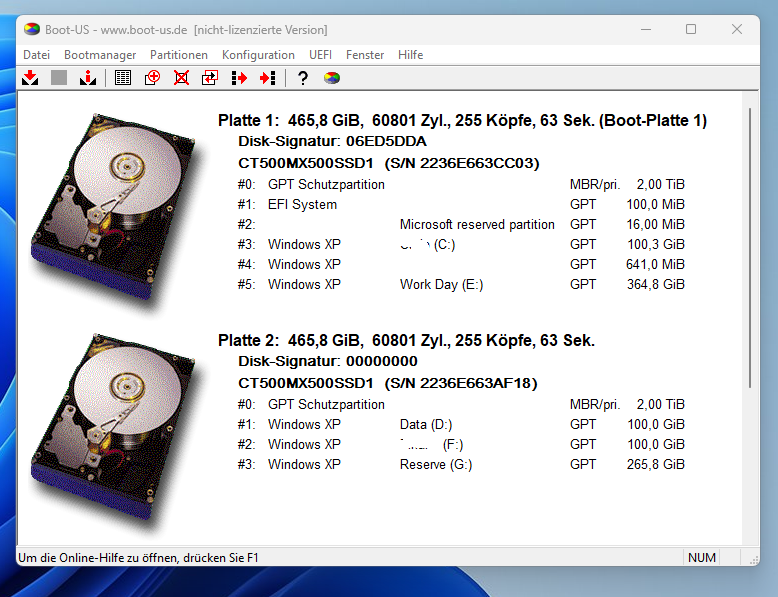The height and width of the screenshot is (597, 778).
Task: Select the Data (D:) partition row
Action: pyautogui.click(x=461, y=424)
